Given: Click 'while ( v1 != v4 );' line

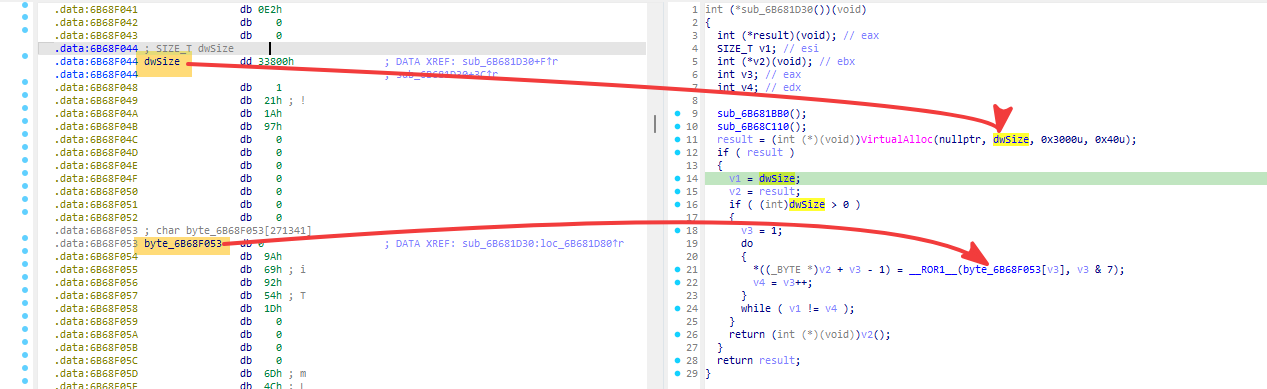Looking at the screenshot, I should click(798, 308).
